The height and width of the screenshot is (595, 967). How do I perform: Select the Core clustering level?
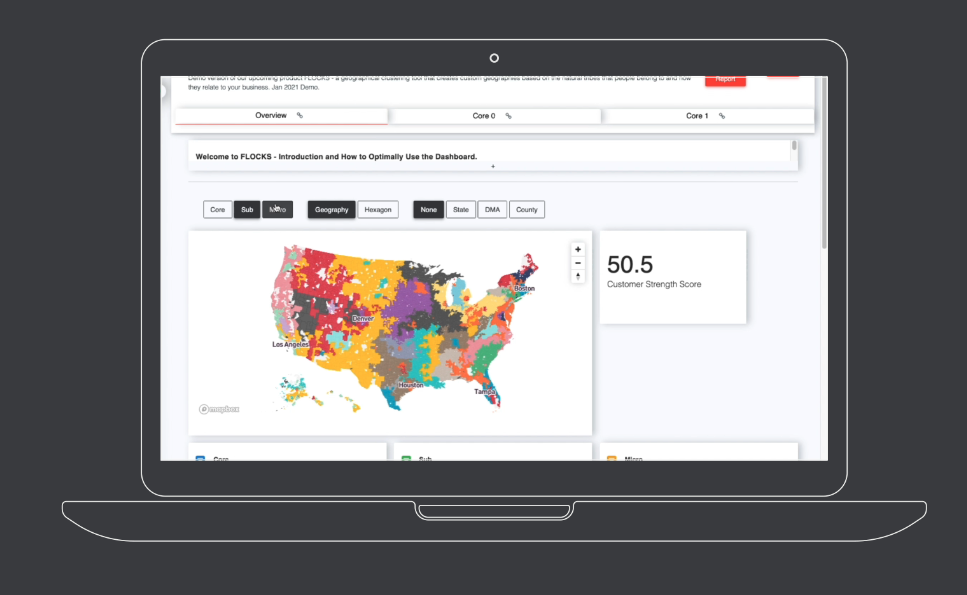(x=217, y=210)
